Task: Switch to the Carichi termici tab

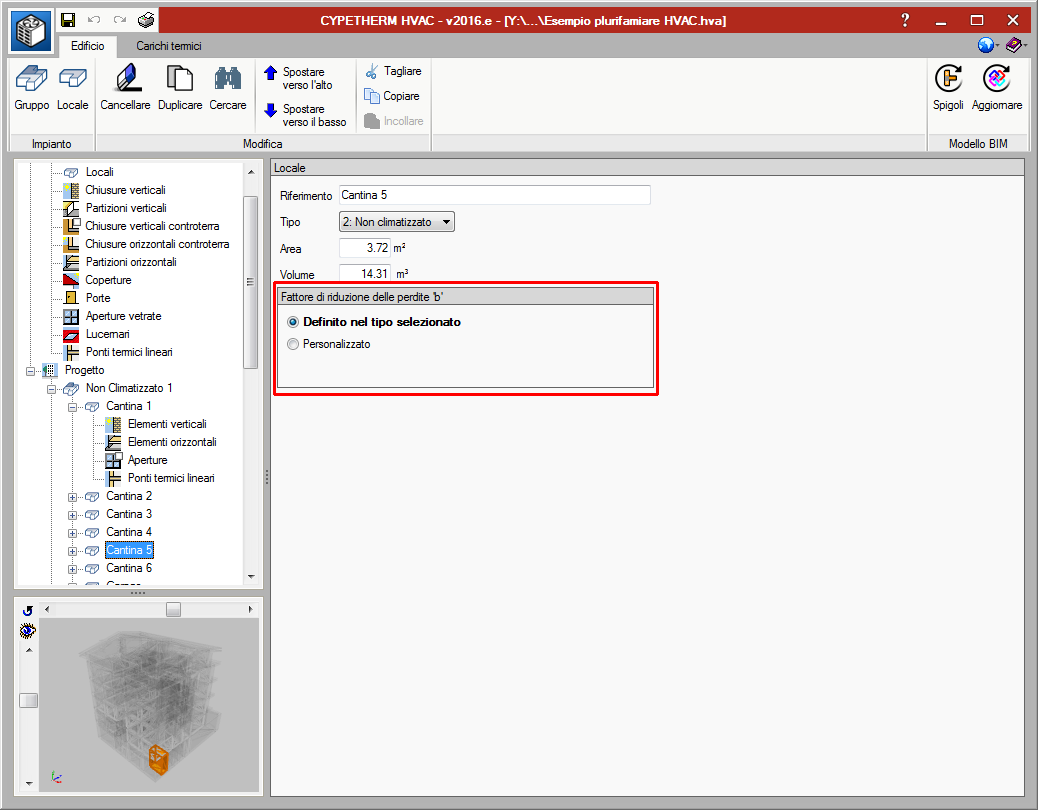Action: 169,46
